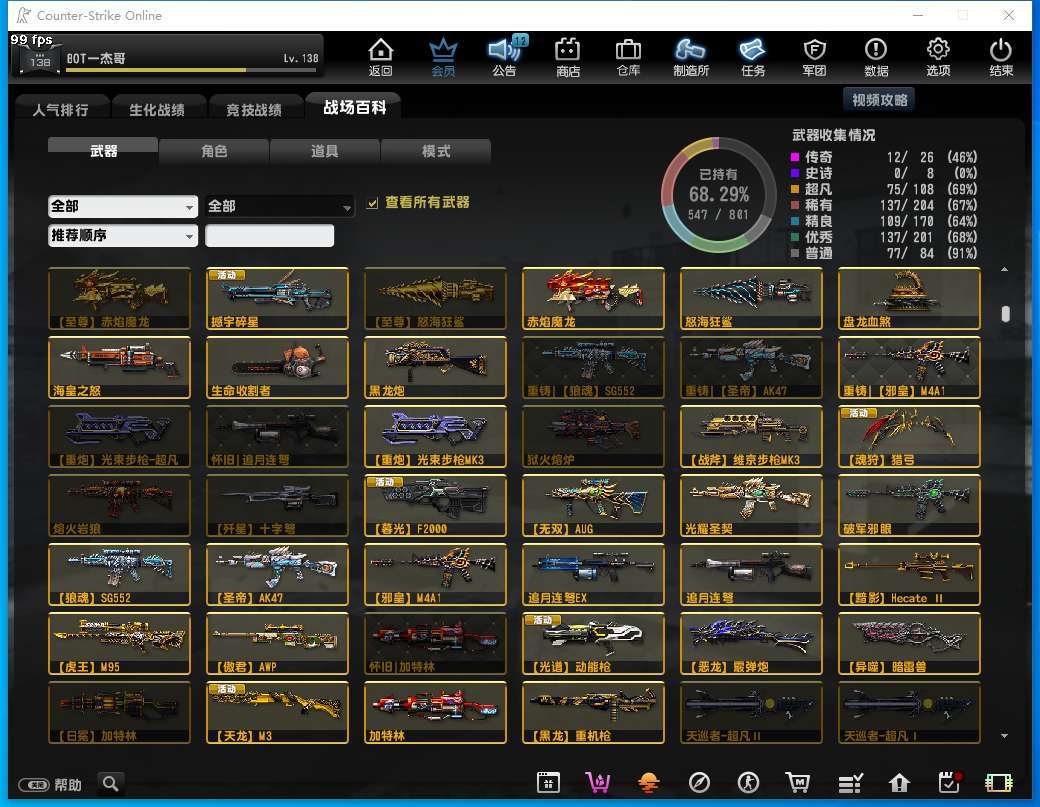Viewport: 1040px width, 807px height.
Task: Click the 视频攻略 button
Action: pyautogui.click(x=879, y=100)
